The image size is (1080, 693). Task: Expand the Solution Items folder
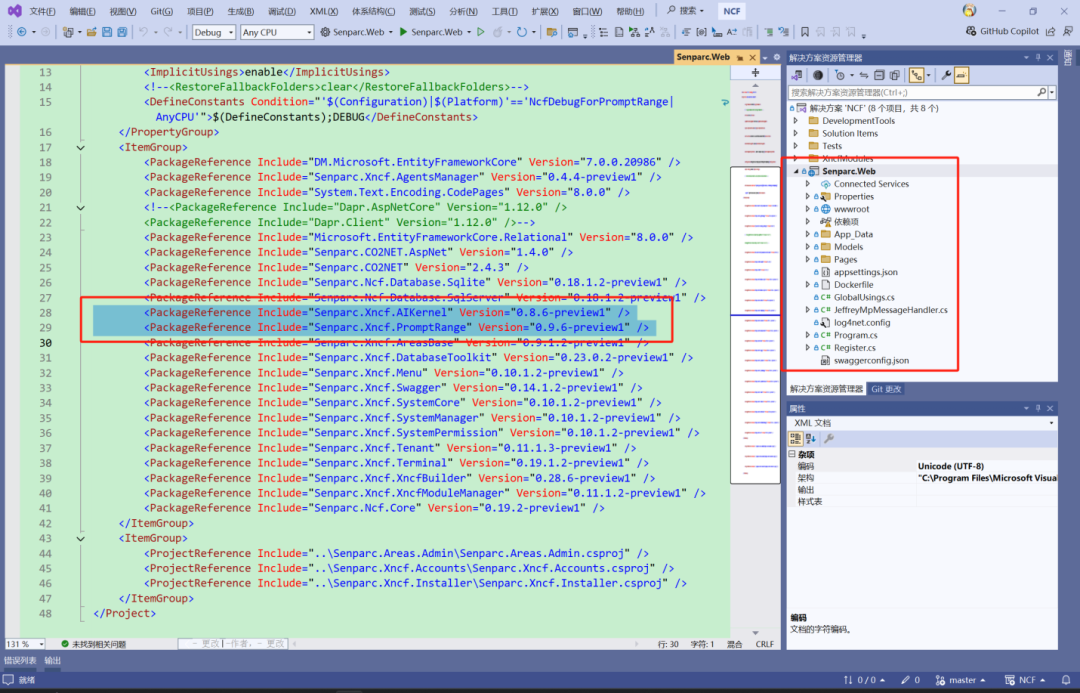796,133
